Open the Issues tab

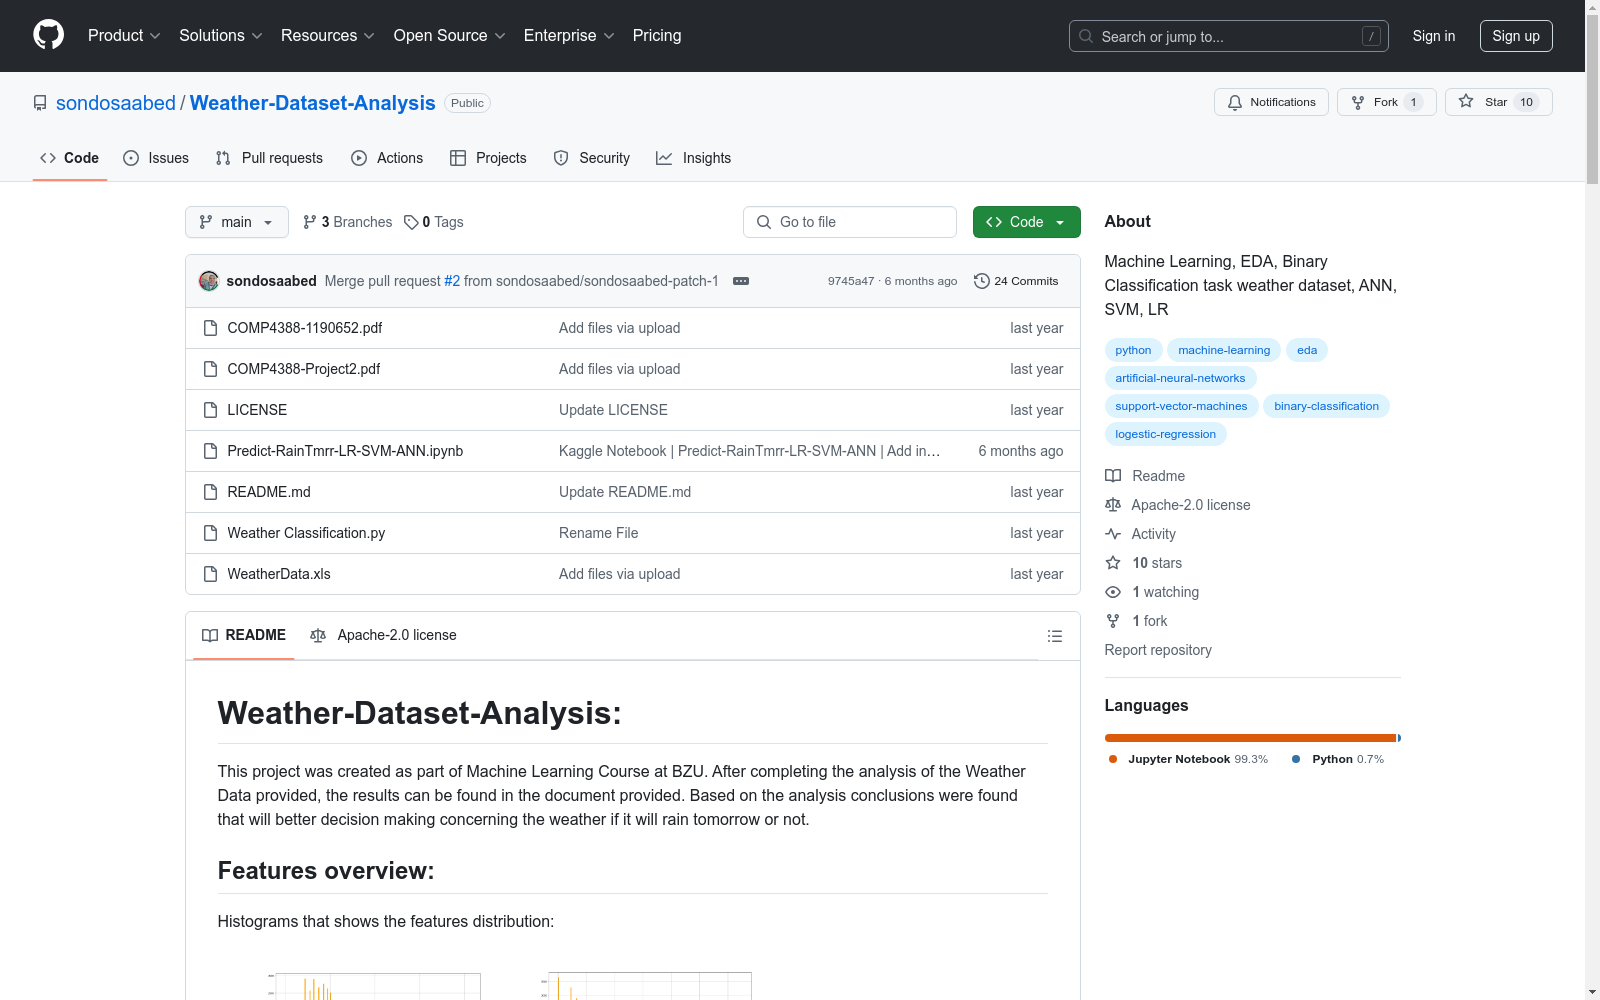pyautogui.click(x=156, y=158)
